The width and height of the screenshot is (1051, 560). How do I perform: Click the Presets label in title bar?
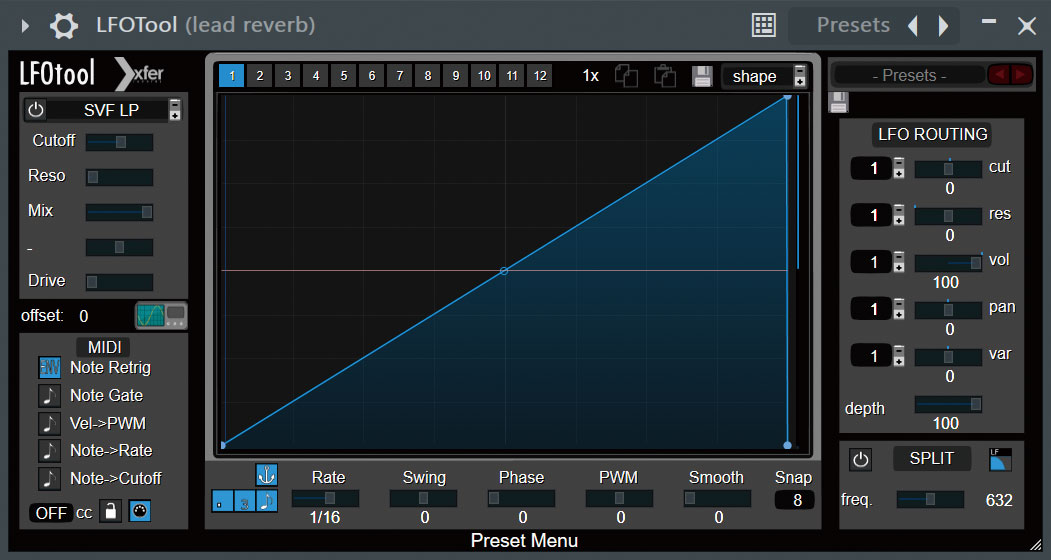853,25
